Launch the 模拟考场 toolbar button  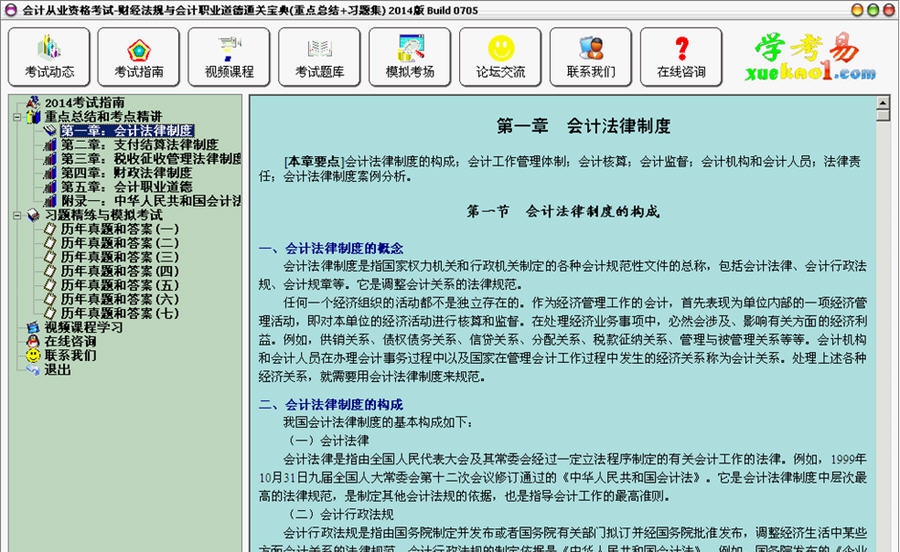[410, 57]
